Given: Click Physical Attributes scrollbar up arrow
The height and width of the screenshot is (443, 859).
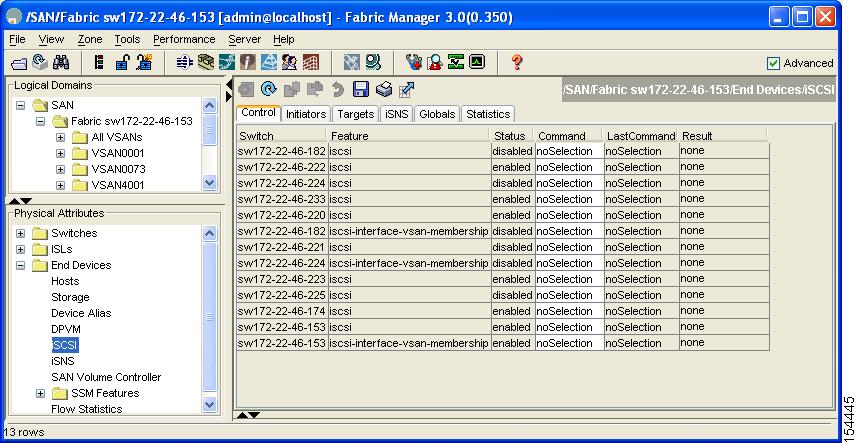Looking at the screenshot, I should [209, 234].
